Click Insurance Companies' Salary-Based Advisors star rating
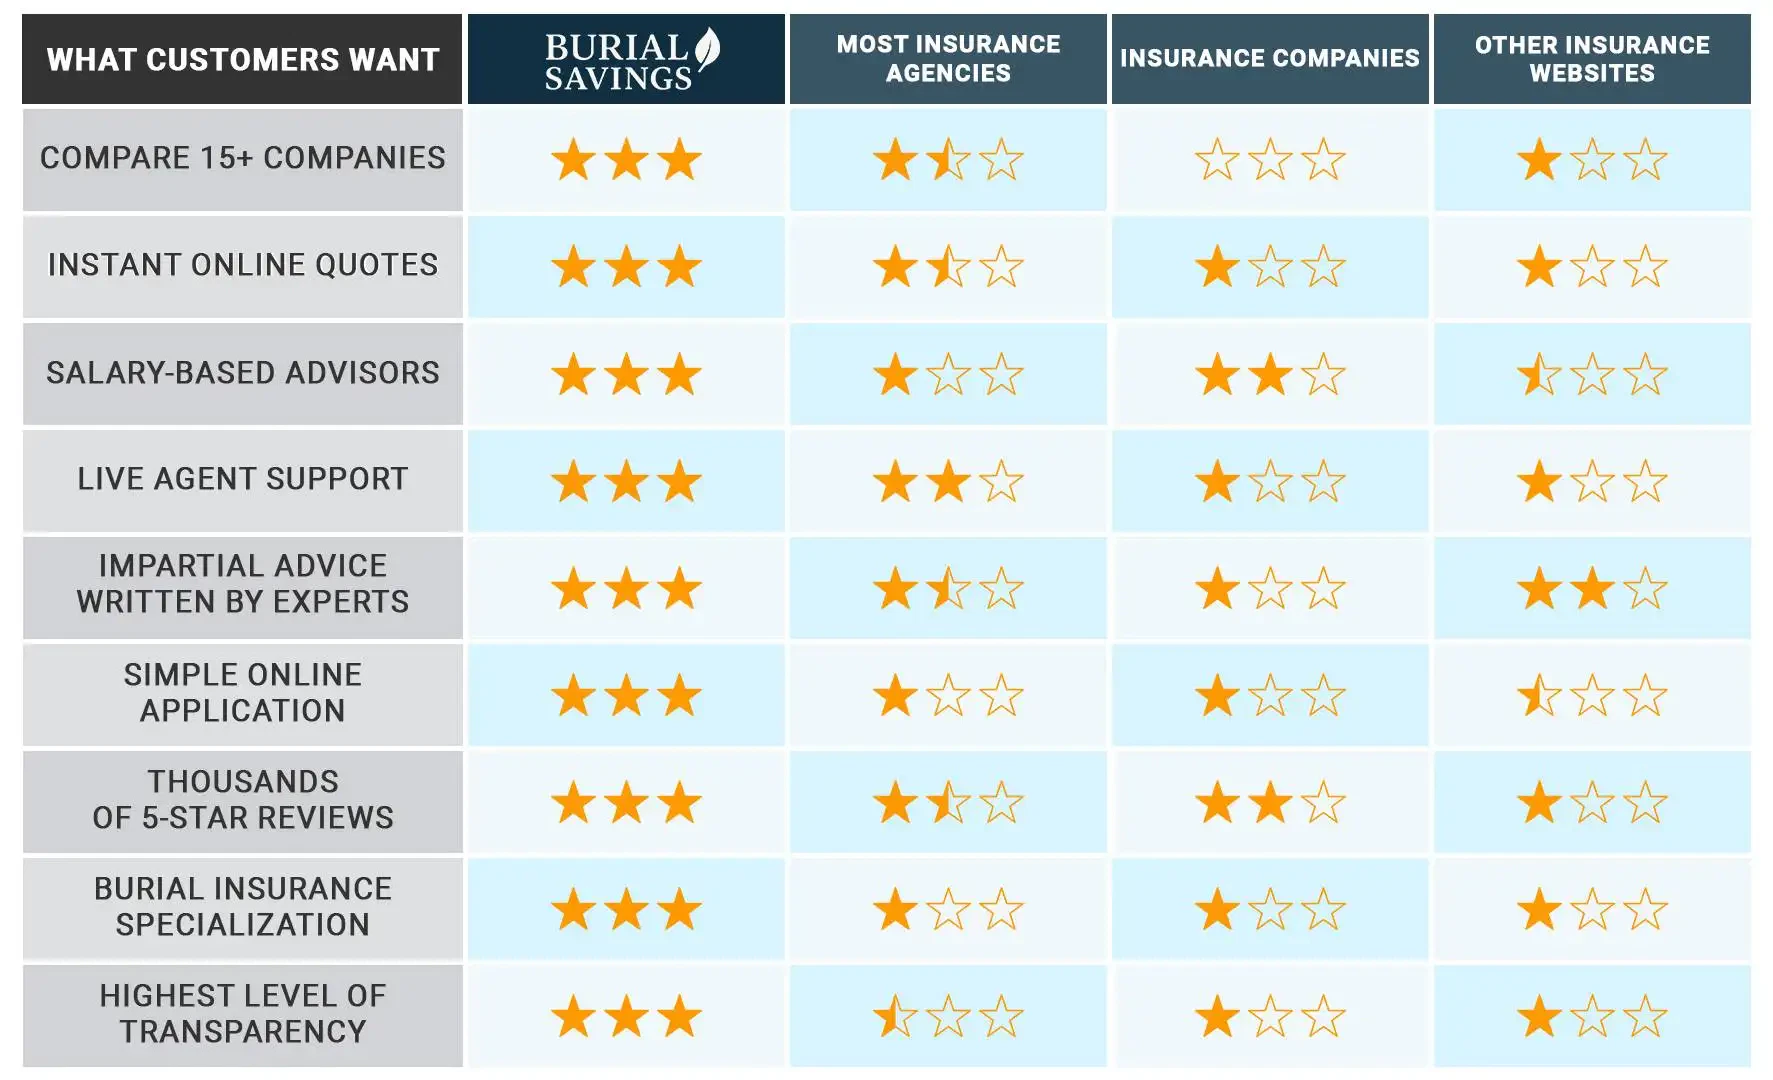1773x1080 pixels. point(1270,375)
